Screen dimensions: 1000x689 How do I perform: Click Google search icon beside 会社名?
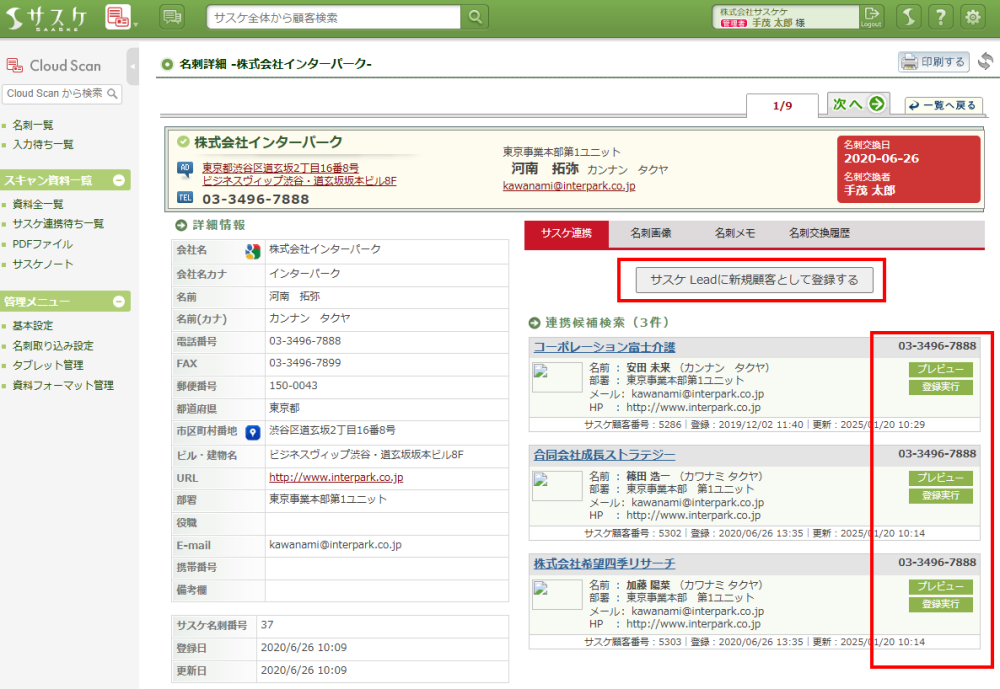(253, 250)
